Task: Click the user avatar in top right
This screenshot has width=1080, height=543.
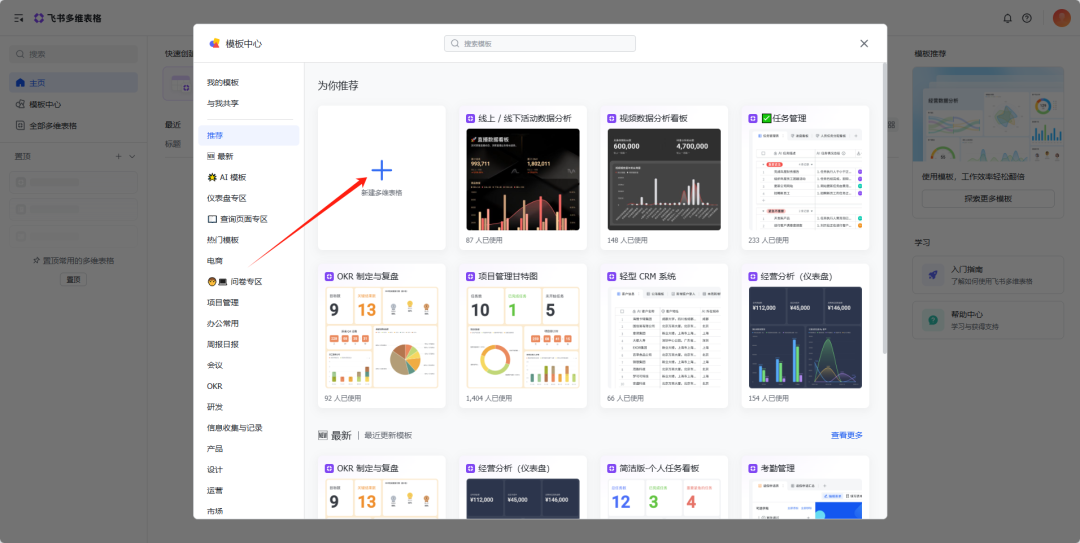Action: pyautogui.click(x=1061, y=18)
